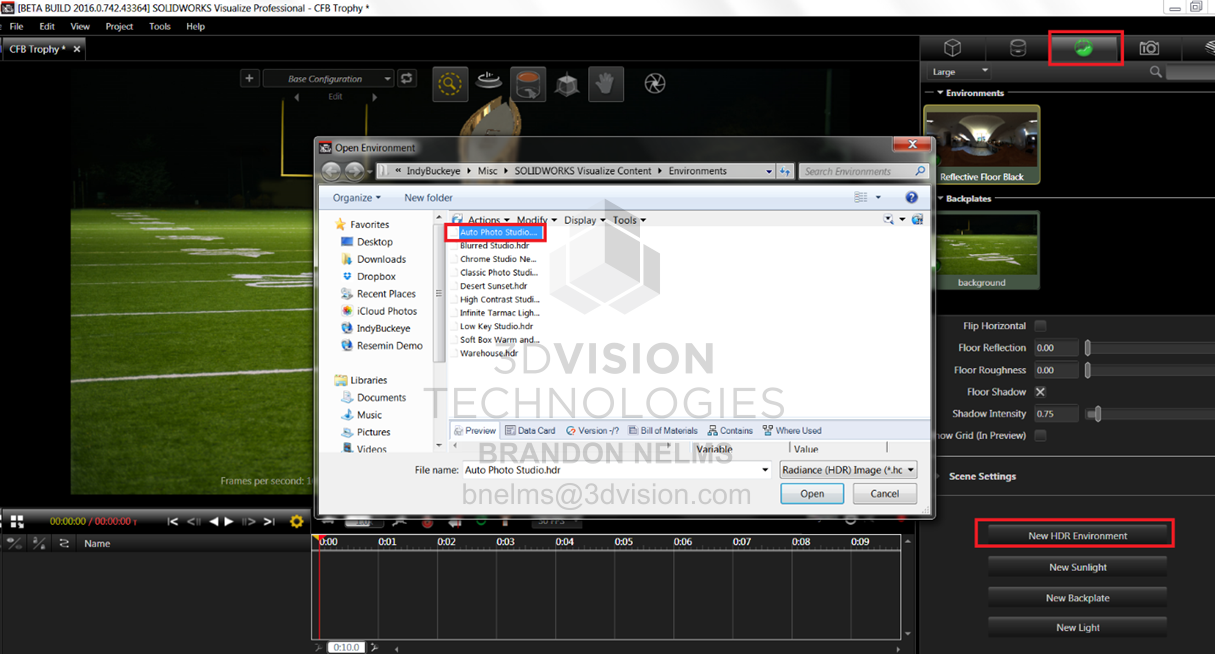Select the Reflective Floor Black environment thumbnail

tap(982, 145)
